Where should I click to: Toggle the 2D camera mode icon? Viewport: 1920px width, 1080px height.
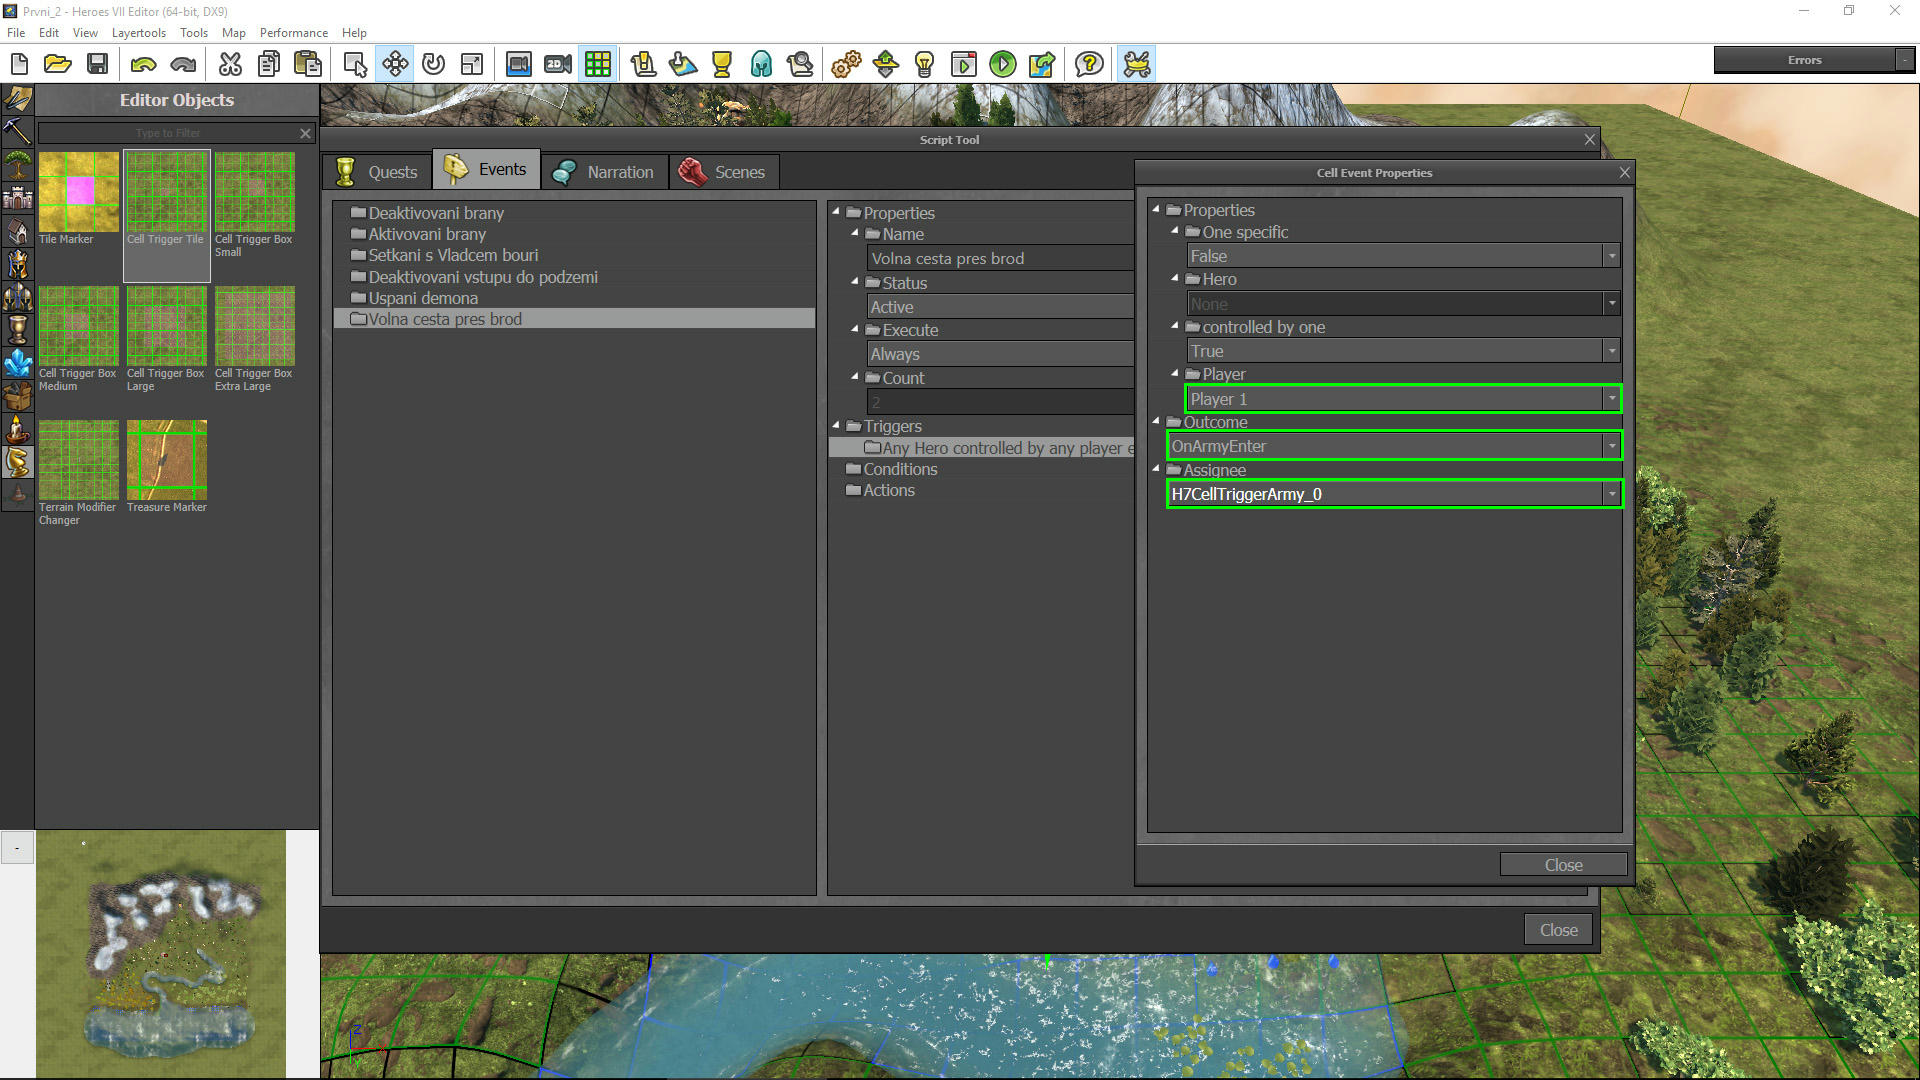(x=558, y=64)
